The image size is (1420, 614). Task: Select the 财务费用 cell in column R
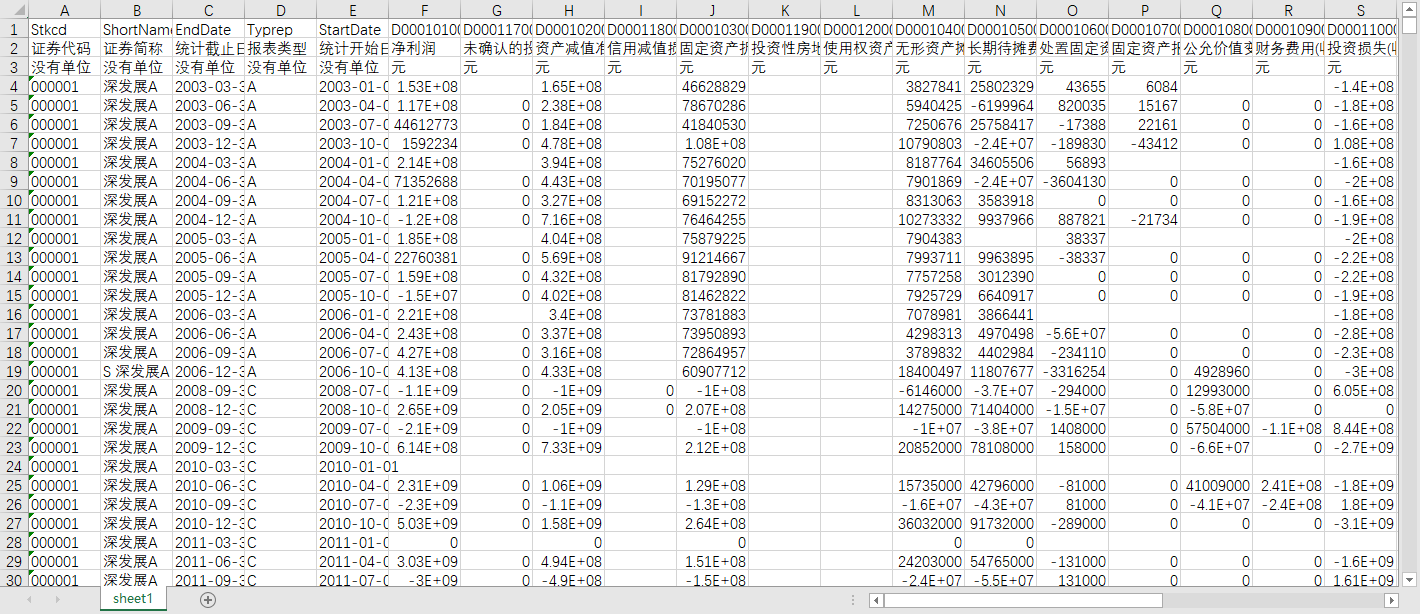point(1288,48)
